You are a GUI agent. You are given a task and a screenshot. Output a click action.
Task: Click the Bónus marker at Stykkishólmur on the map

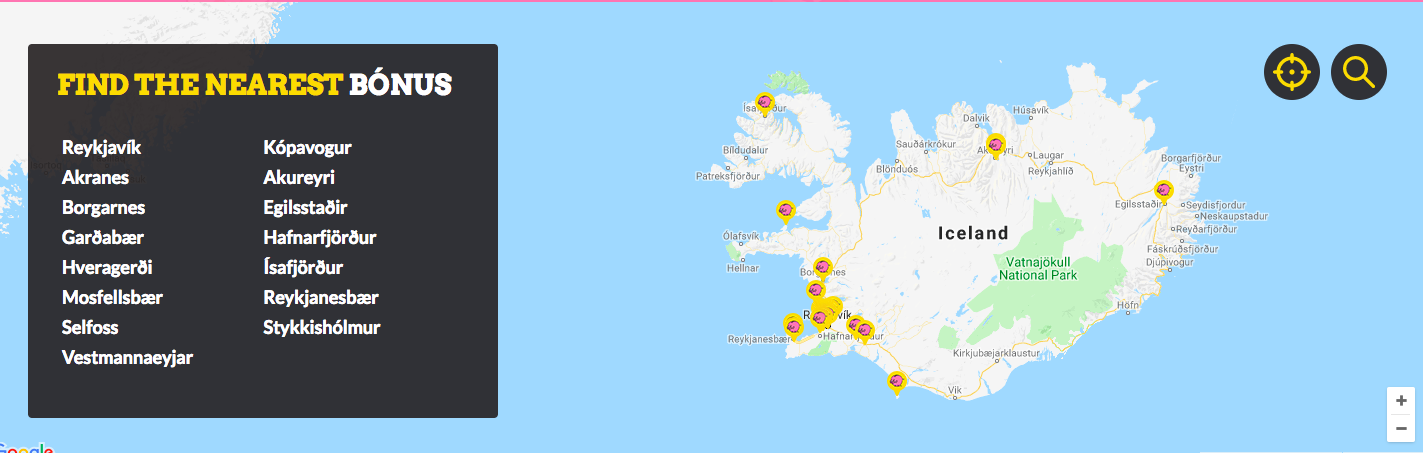(786, 212)
